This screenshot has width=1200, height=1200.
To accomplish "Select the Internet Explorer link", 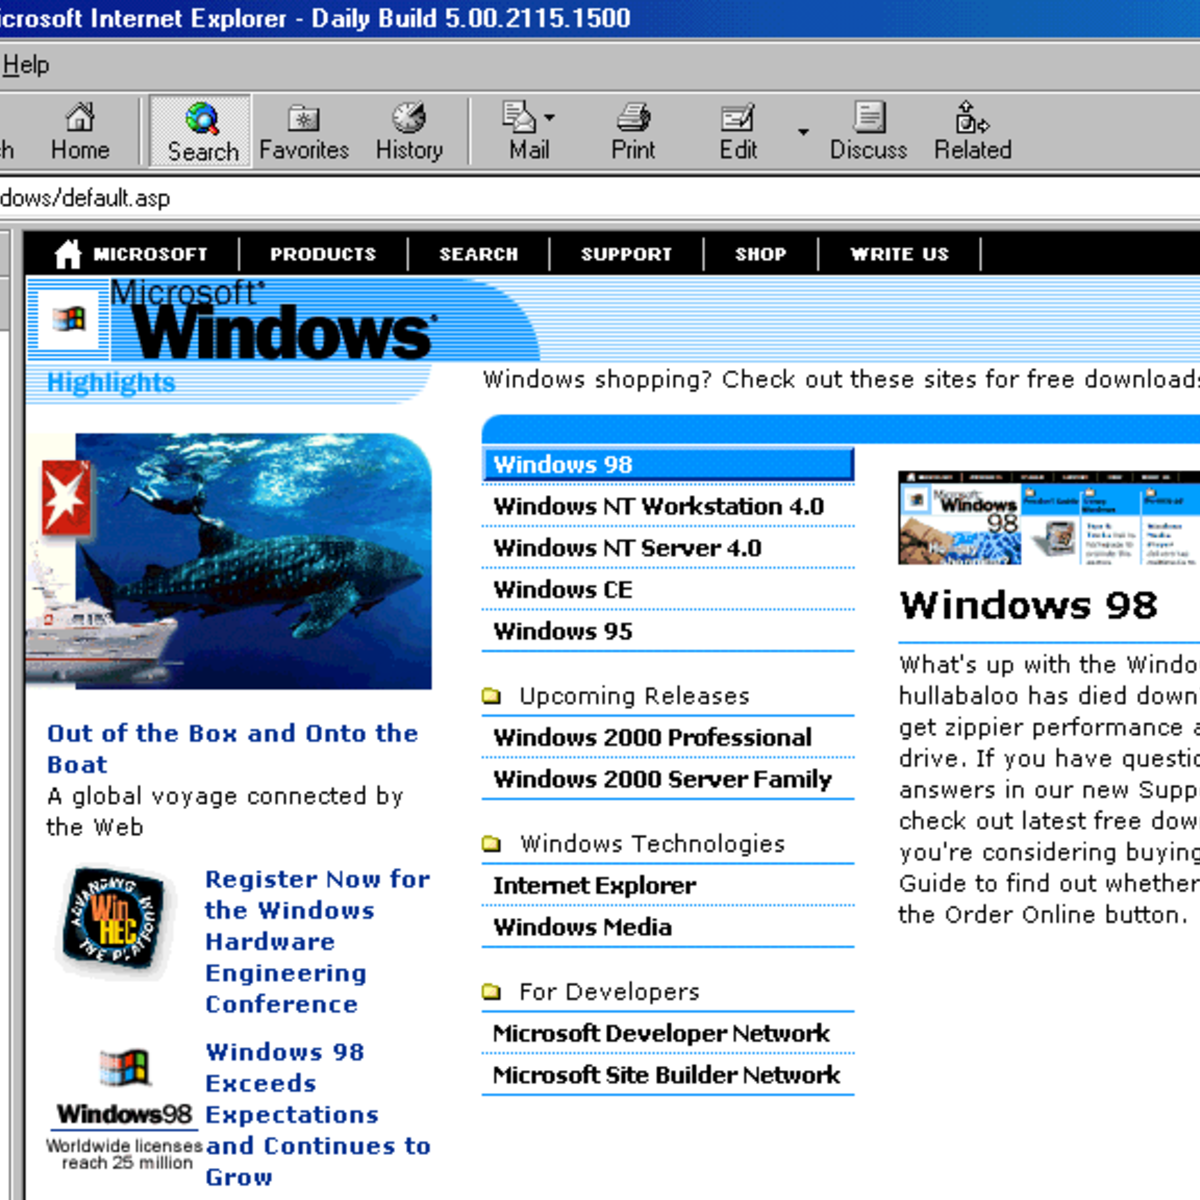I will (594, 885).
